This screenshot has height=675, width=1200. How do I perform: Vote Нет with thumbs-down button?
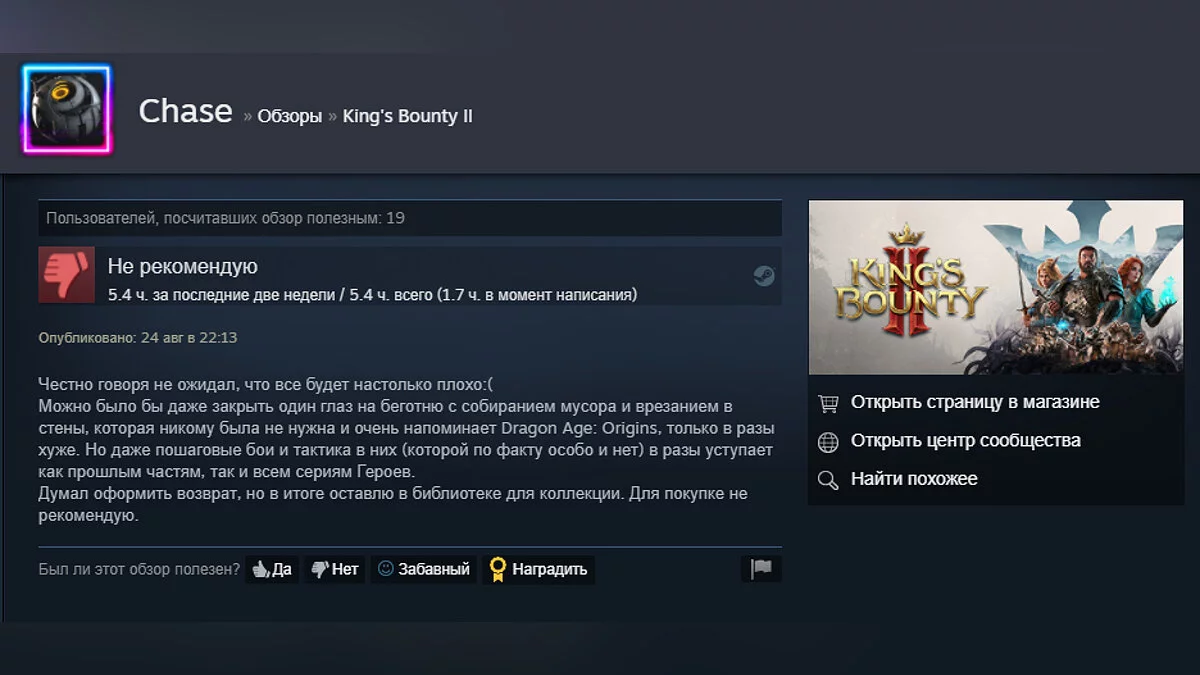point(335,569)
